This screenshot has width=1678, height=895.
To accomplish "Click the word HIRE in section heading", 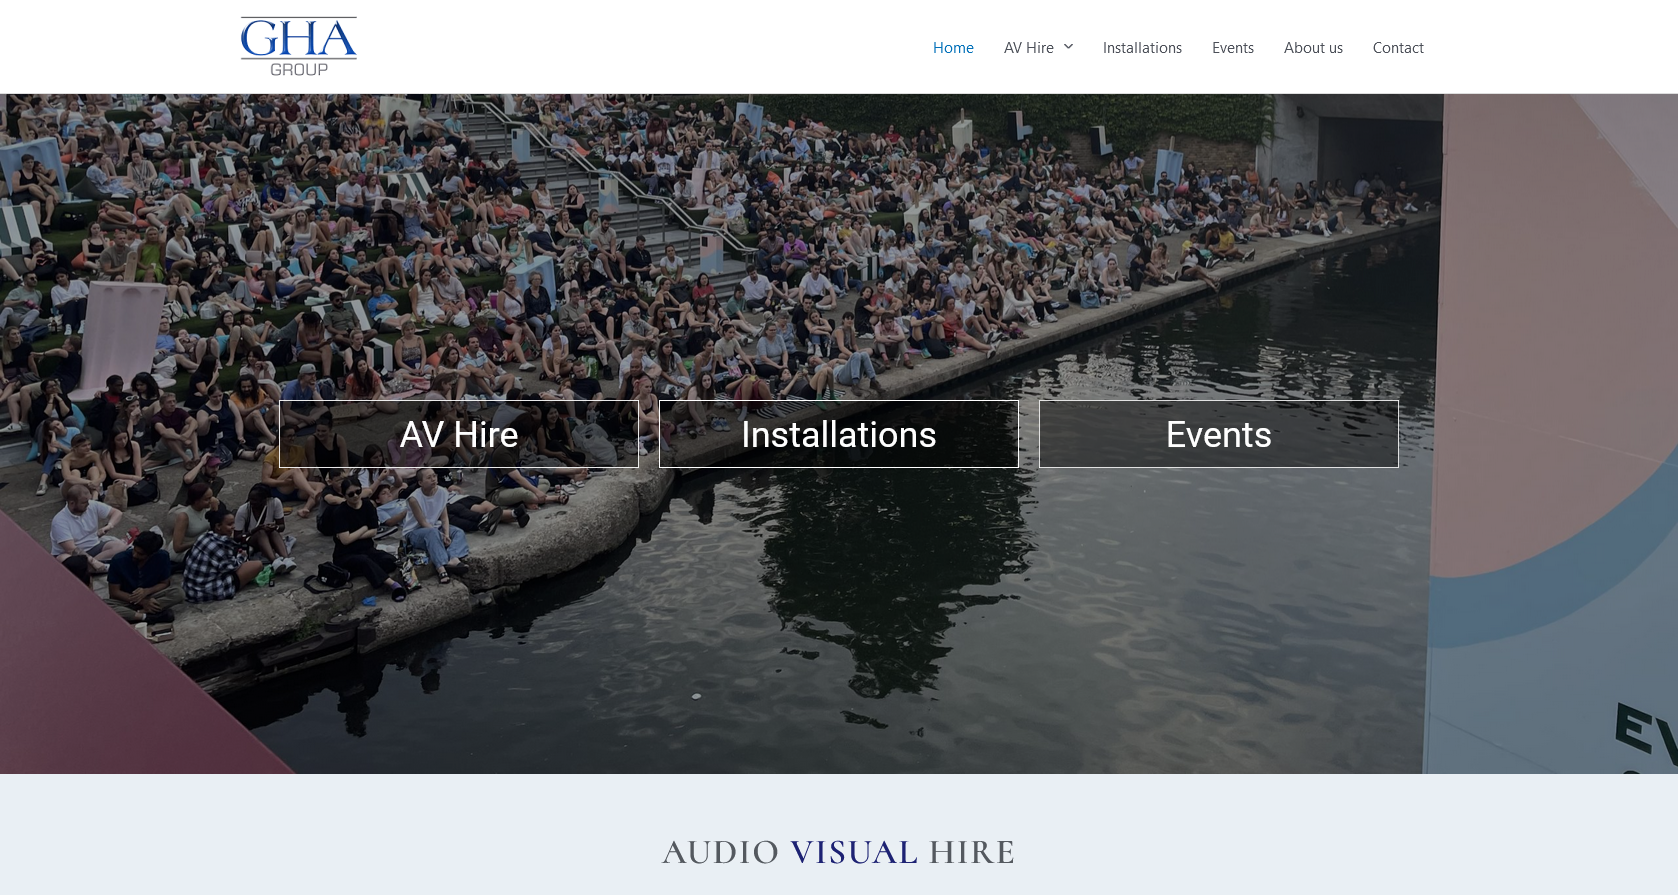I will 972,852.
